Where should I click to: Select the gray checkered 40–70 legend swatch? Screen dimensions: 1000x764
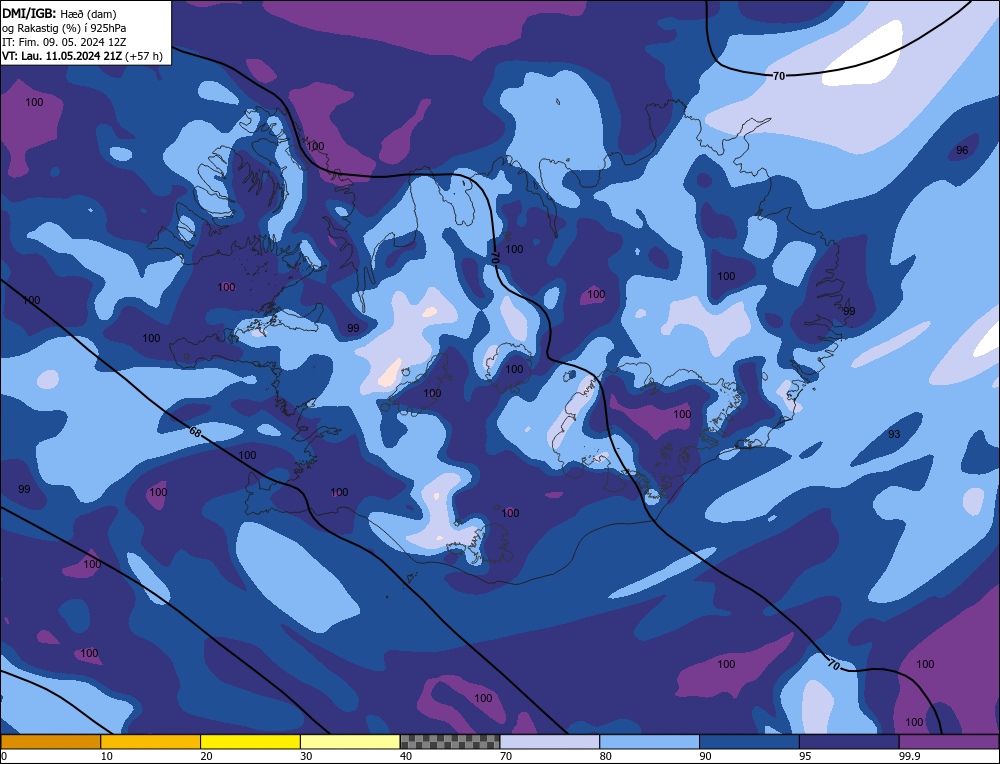[450, 741]
